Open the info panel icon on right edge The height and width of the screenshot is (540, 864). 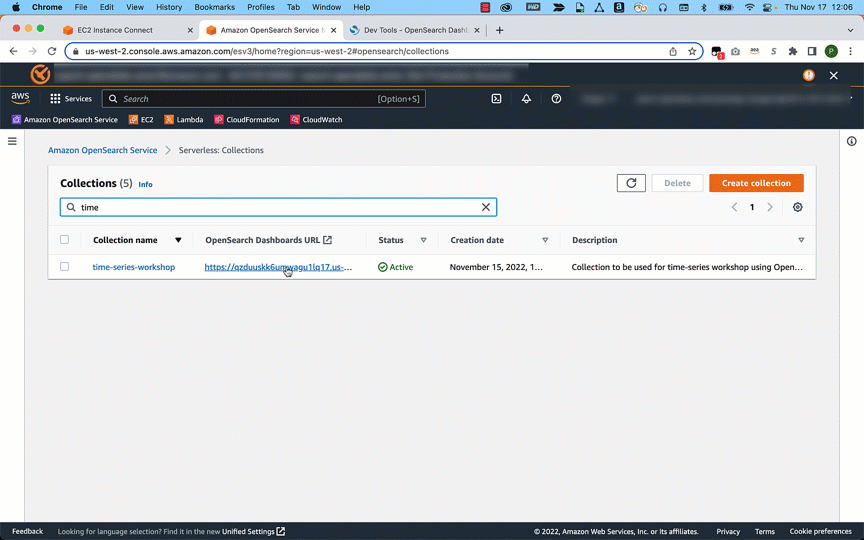point(852,142)
